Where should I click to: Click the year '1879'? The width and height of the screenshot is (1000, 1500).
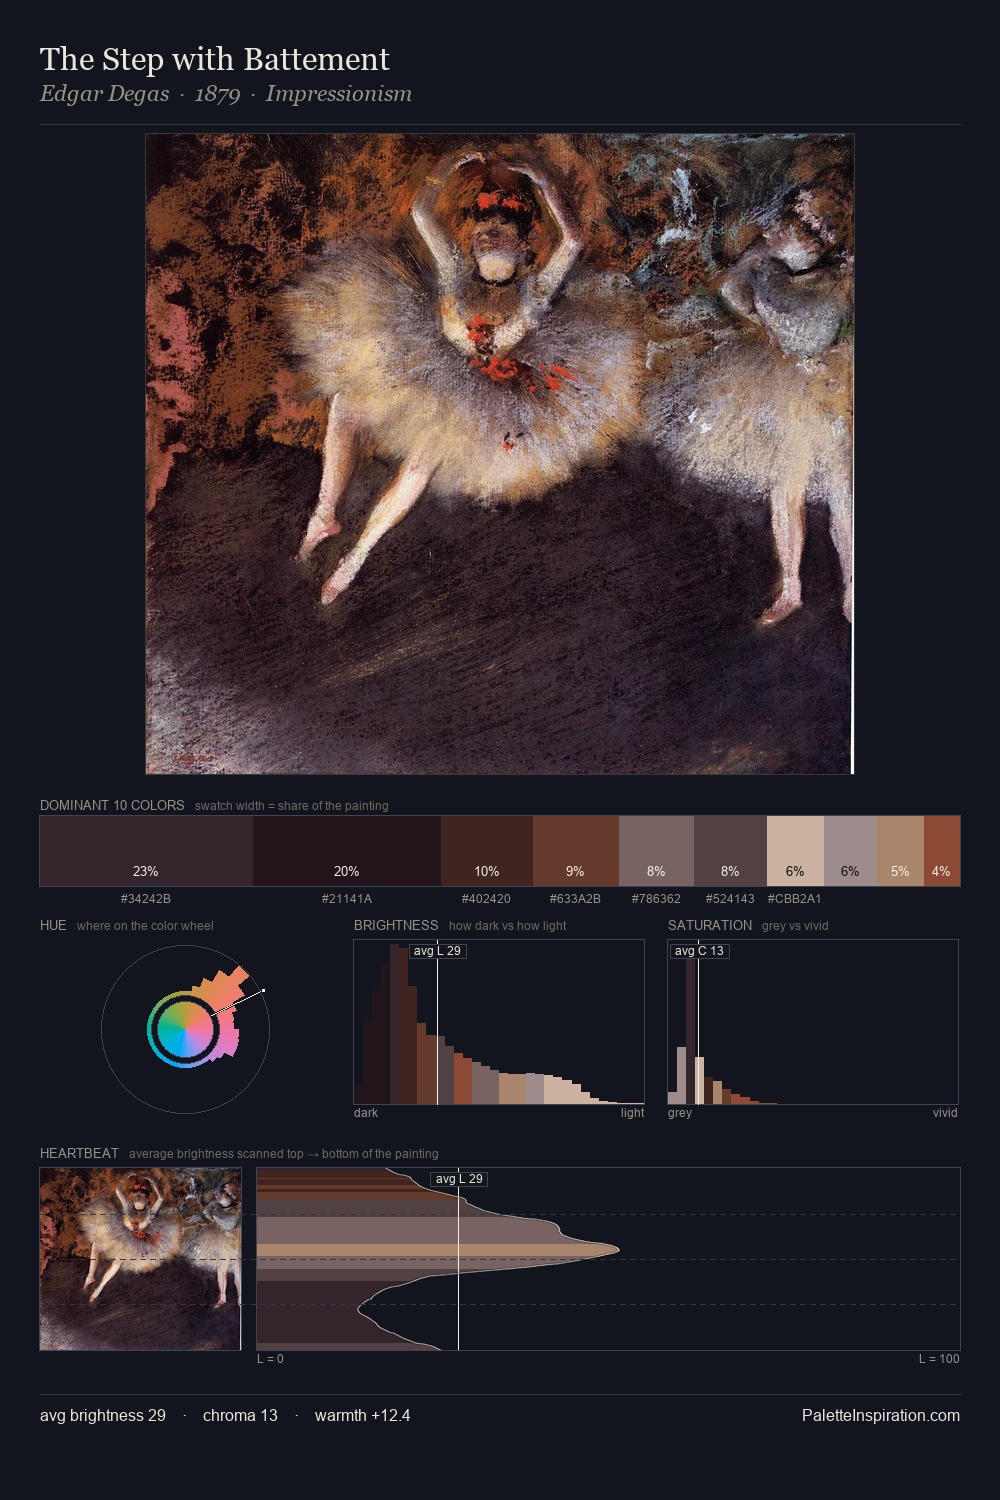217,94
